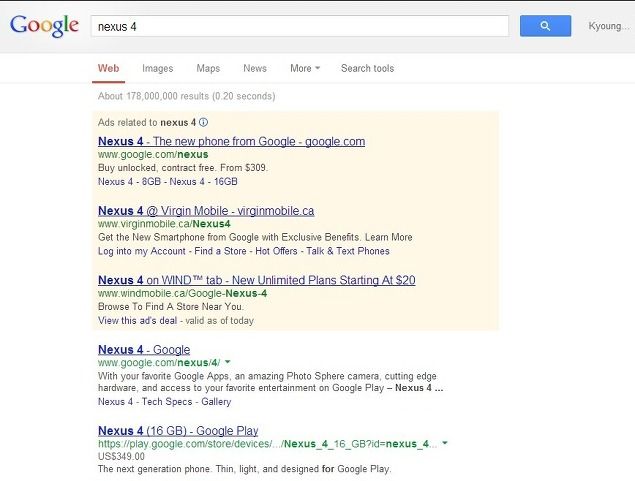The image size is (635, 481).
Task: Click the Google logo
Action: tap(44, 26)
